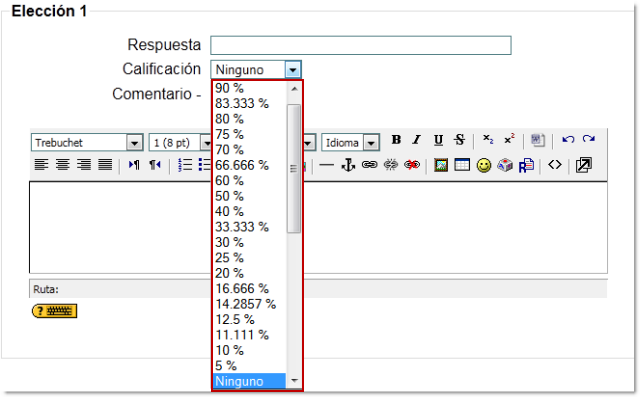The image size is (640, 397).
Task: Toggle HTML source view
Action: [x=555, y=165]
